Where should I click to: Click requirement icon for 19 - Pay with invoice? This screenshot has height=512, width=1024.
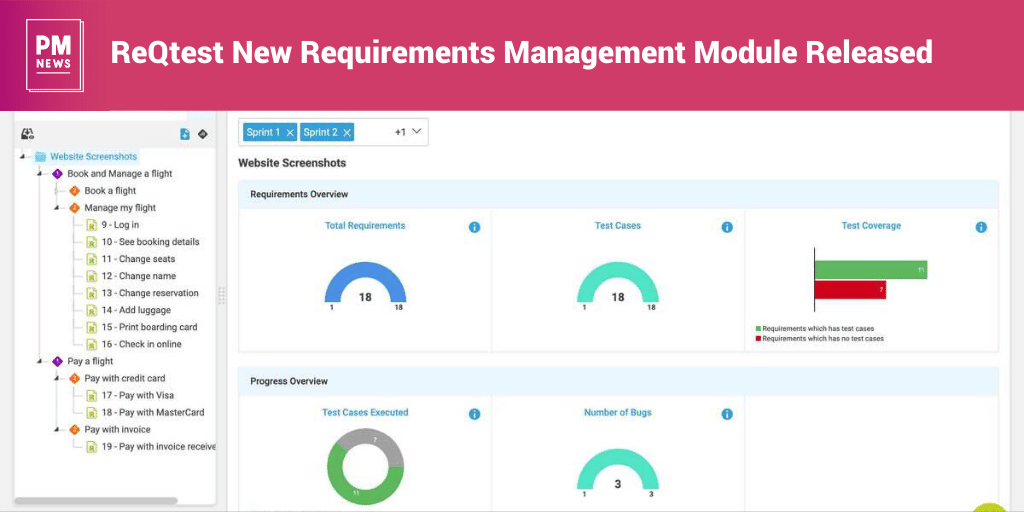click(x=91, y=447)
